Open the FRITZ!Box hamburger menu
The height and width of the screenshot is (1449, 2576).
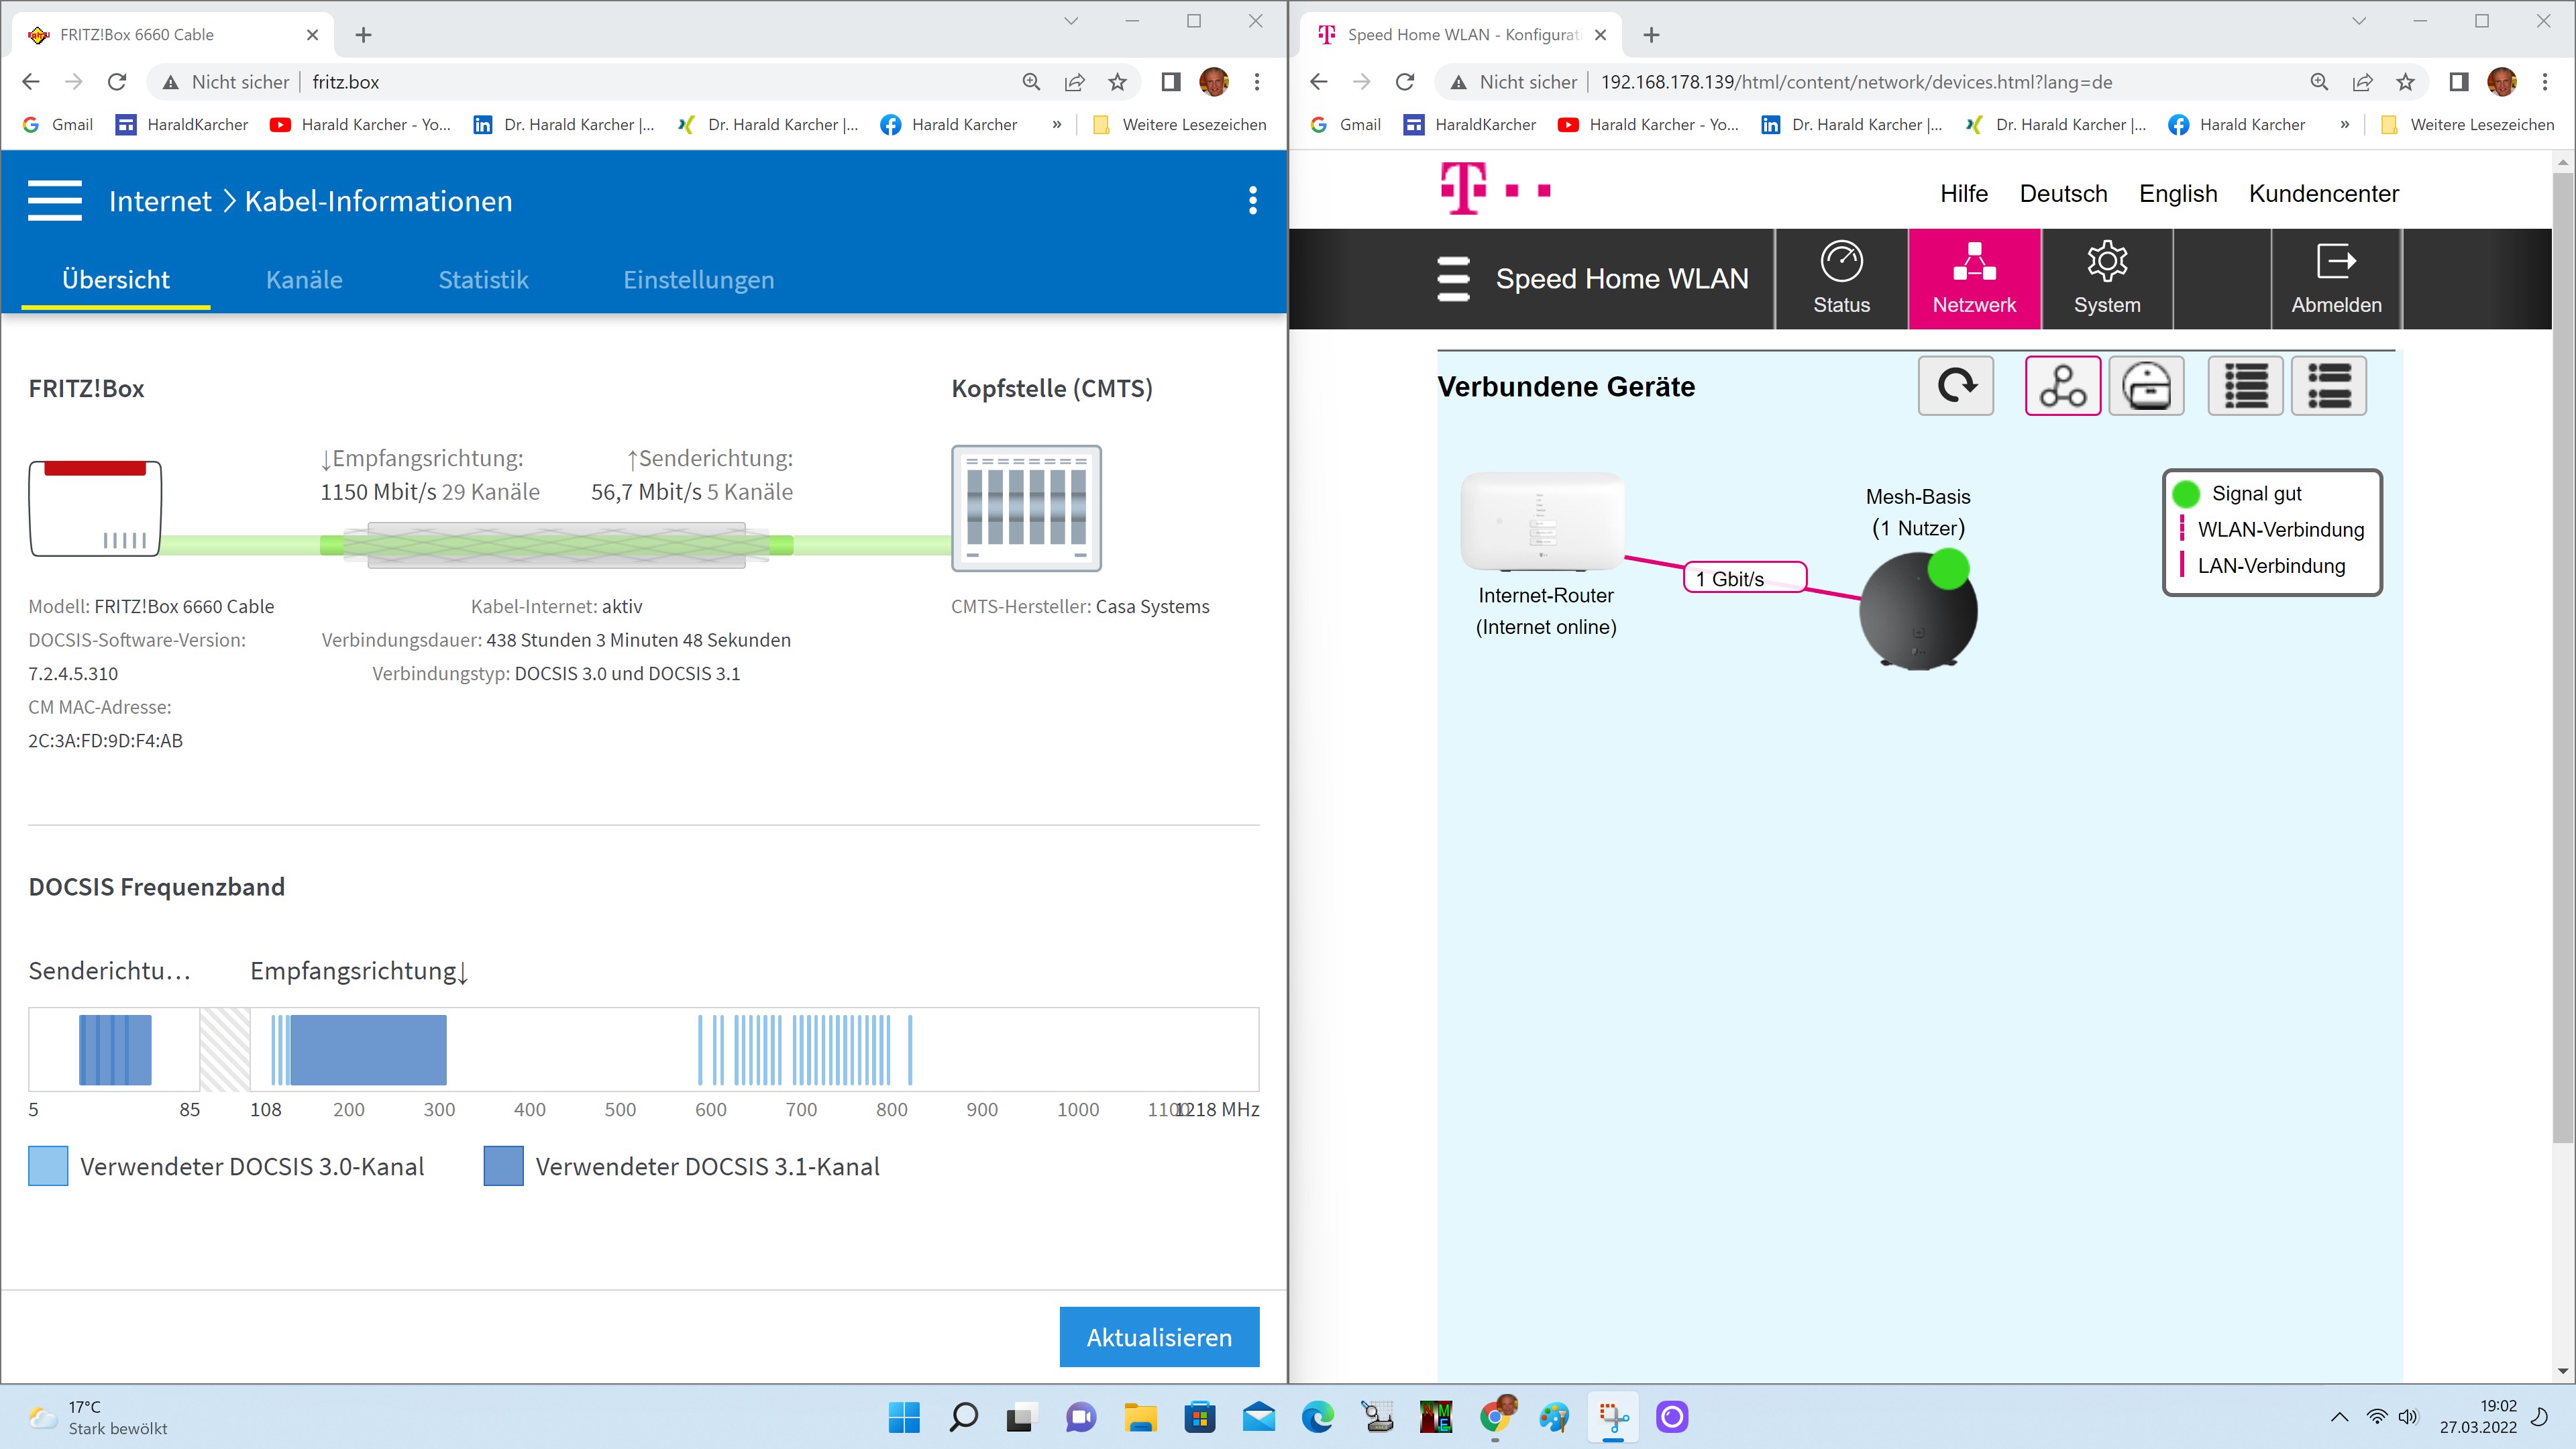click(55, 200)
